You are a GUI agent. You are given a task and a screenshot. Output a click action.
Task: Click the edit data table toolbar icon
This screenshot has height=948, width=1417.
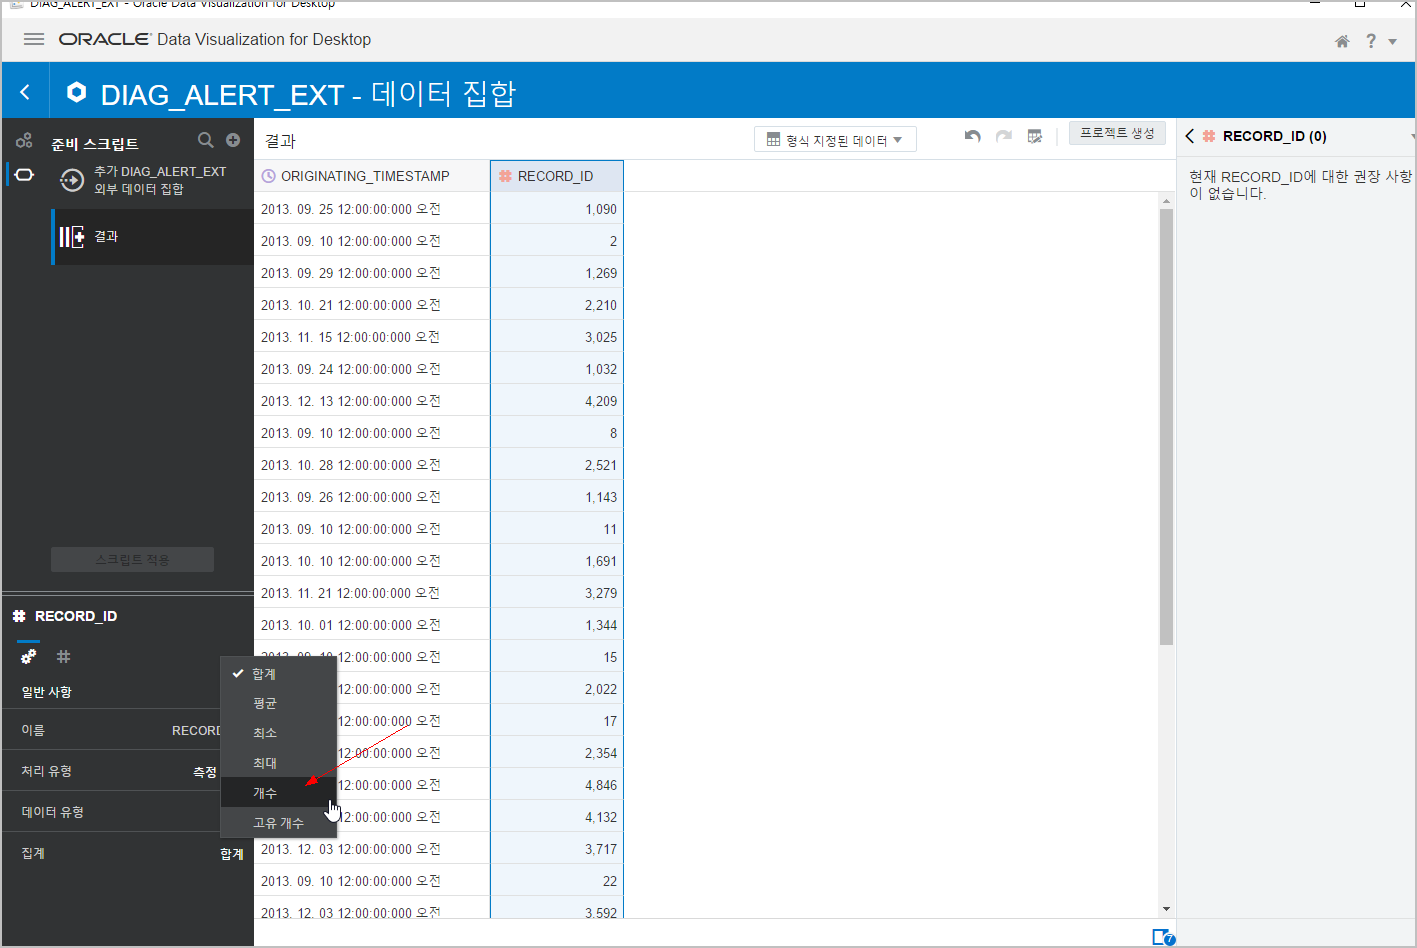coord(1035,136)
